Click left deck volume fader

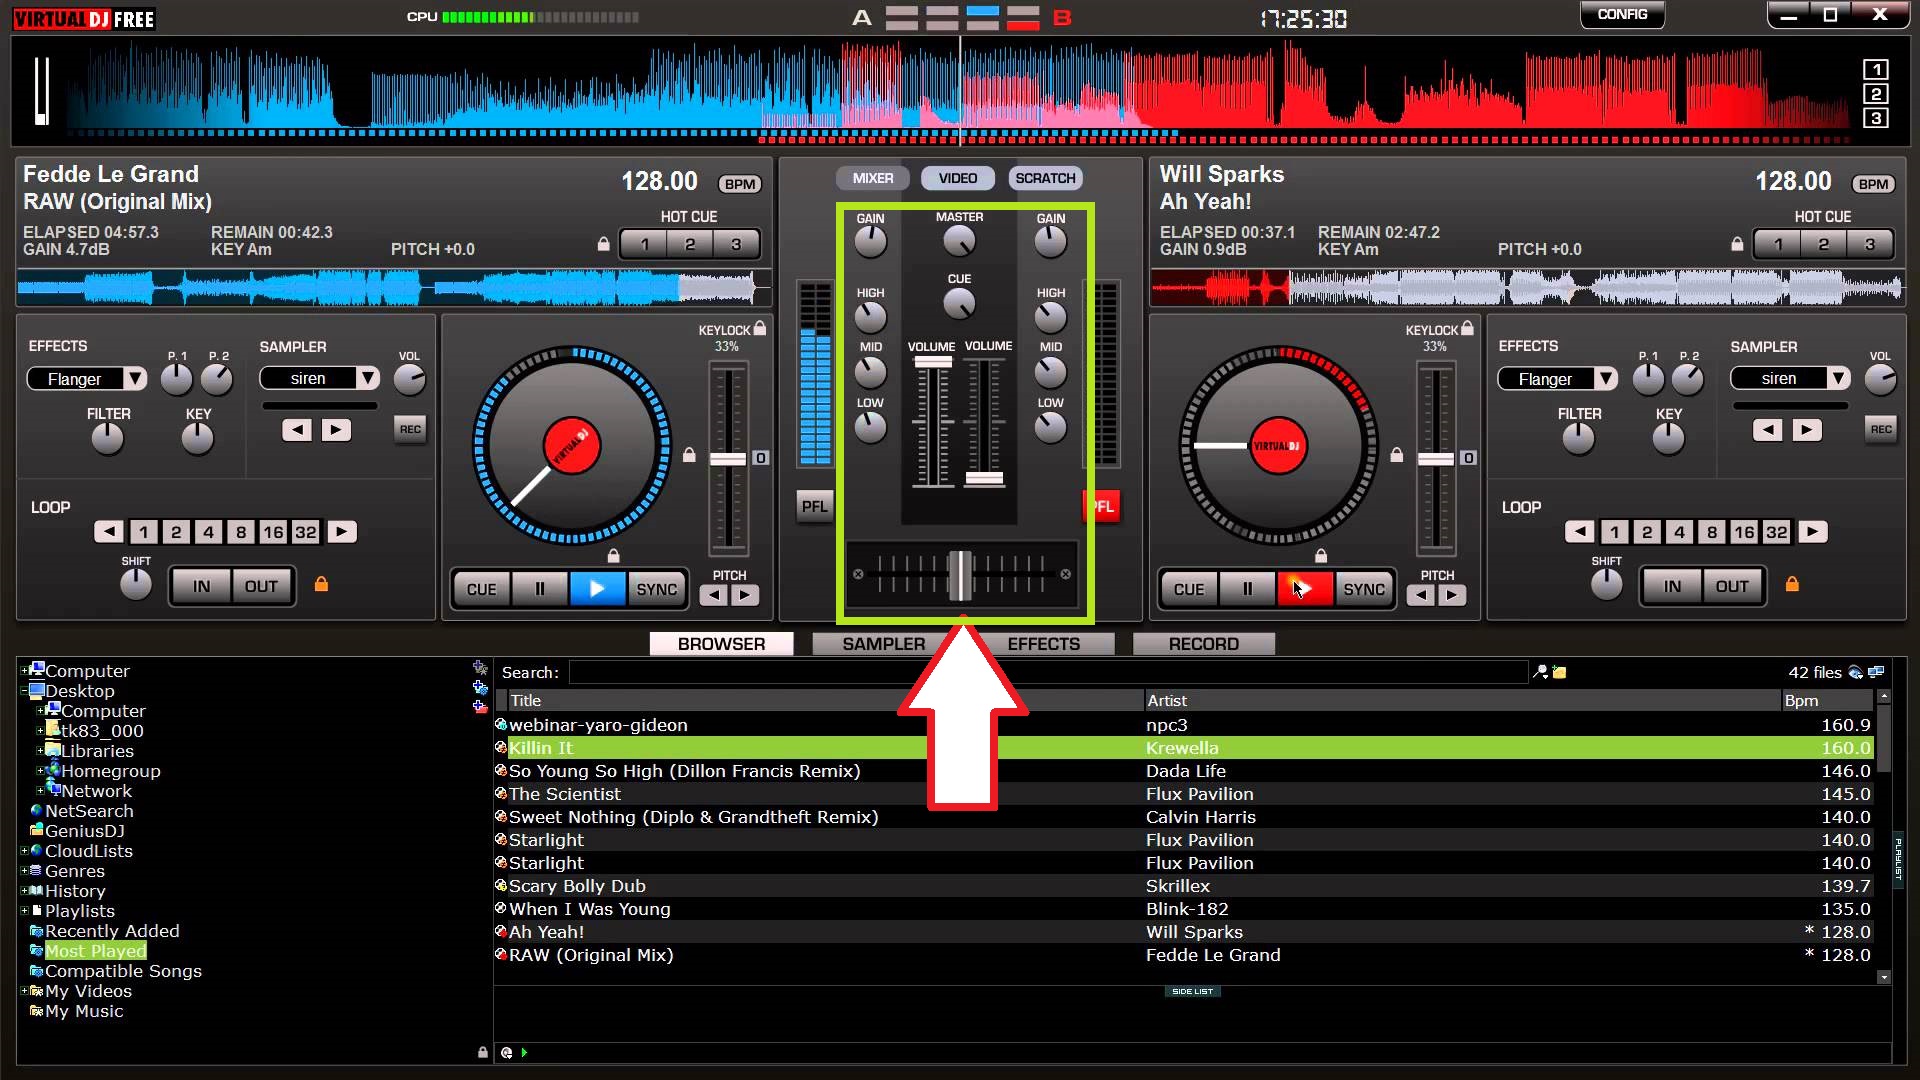coord(933,362)
